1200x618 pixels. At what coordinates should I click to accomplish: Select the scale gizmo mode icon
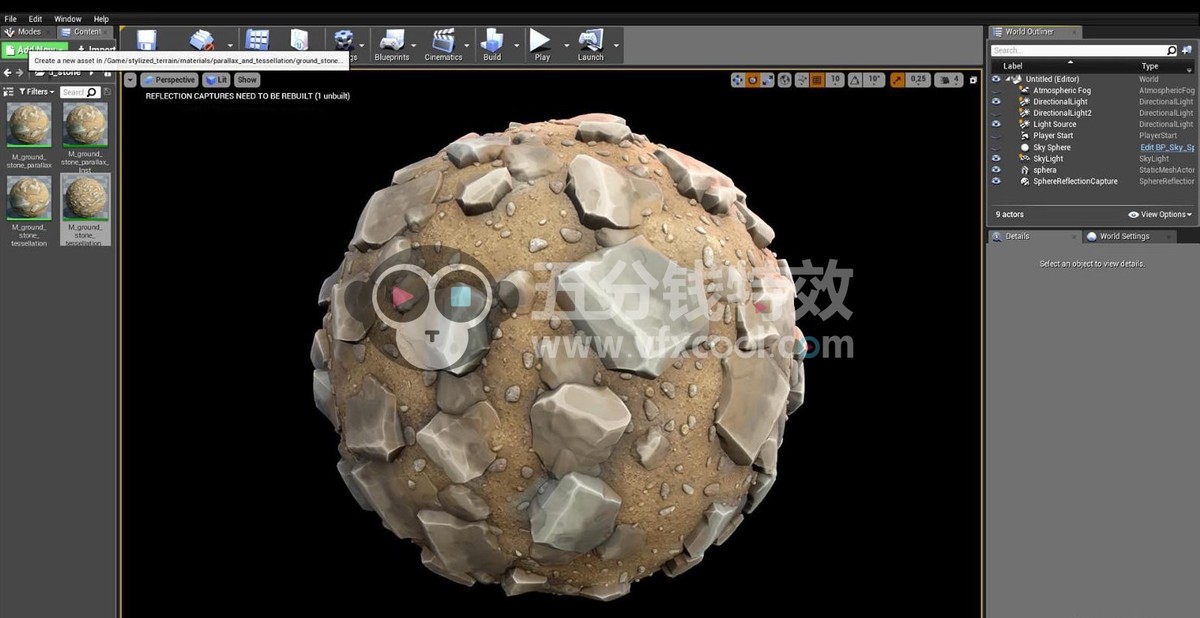coord(768,80)
